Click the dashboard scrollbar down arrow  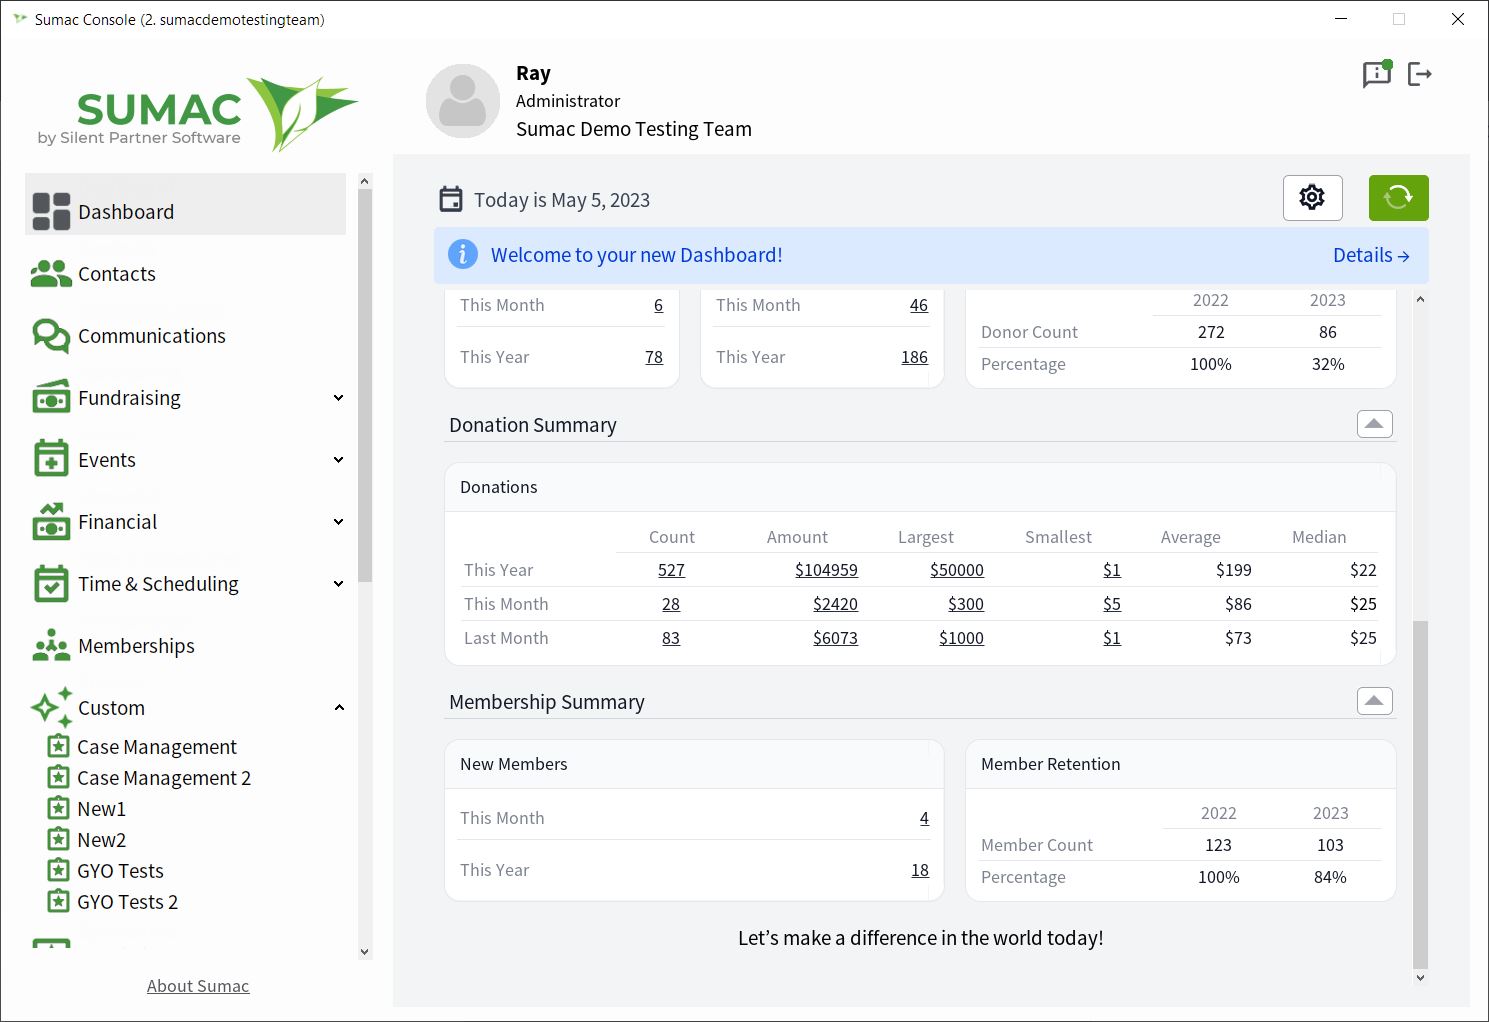[x=1420, y=978]
